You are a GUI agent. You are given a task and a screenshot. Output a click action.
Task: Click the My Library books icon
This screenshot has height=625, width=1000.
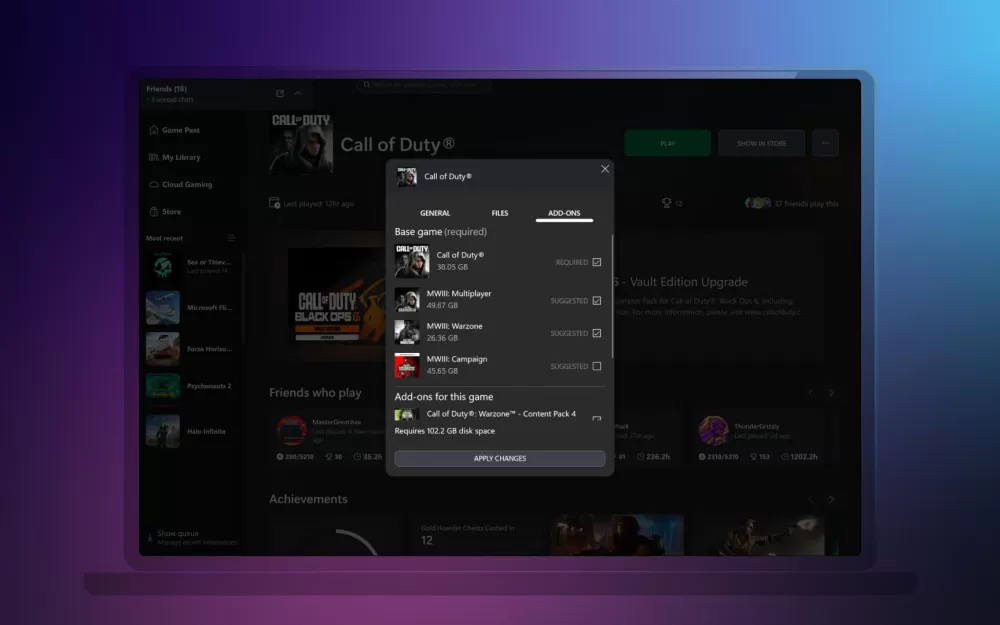click(154, 157)
